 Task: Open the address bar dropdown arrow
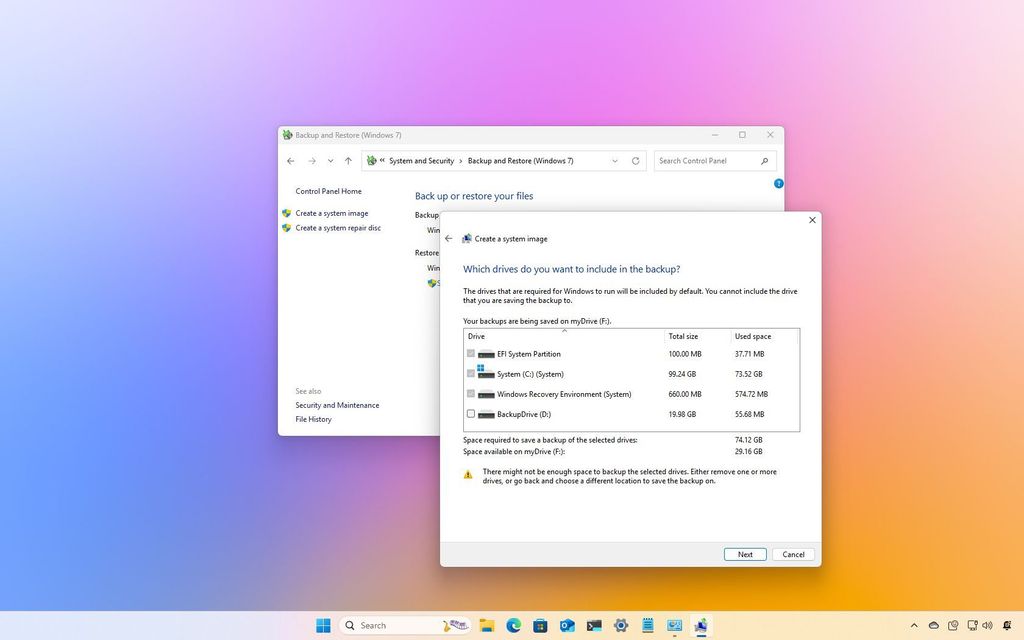[615, 161]
